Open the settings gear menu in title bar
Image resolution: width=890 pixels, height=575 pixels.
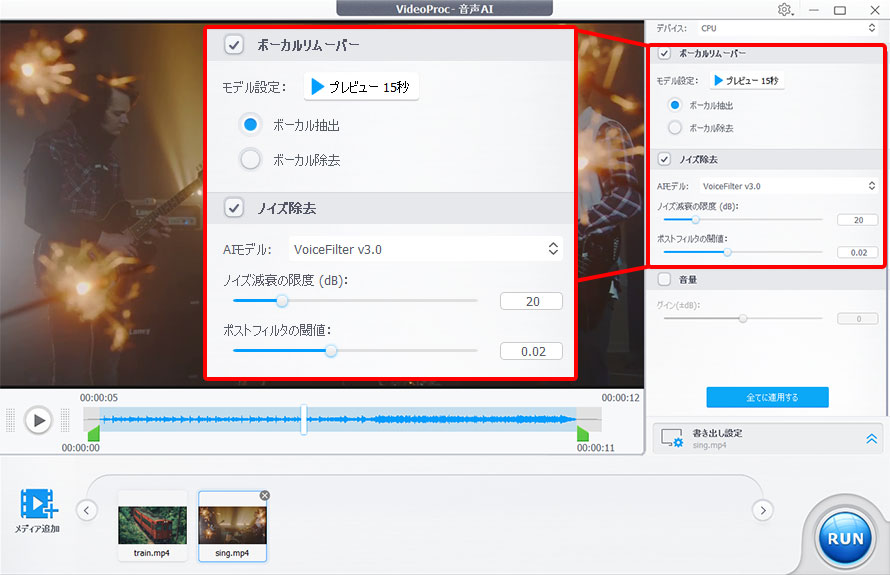[x=785, y=10]
